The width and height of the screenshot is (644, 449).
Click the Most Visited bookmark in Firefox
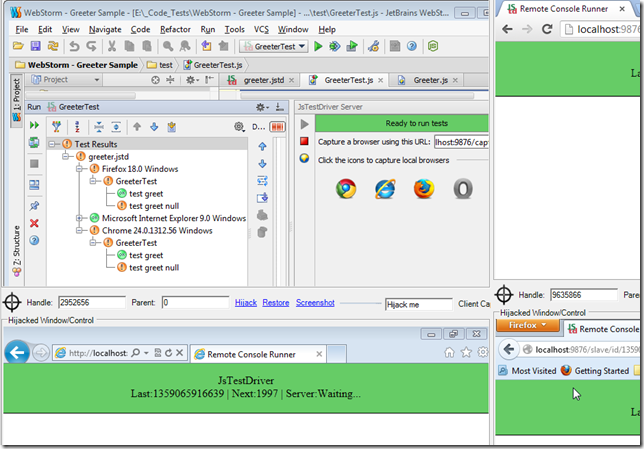[x=527, y=371]
